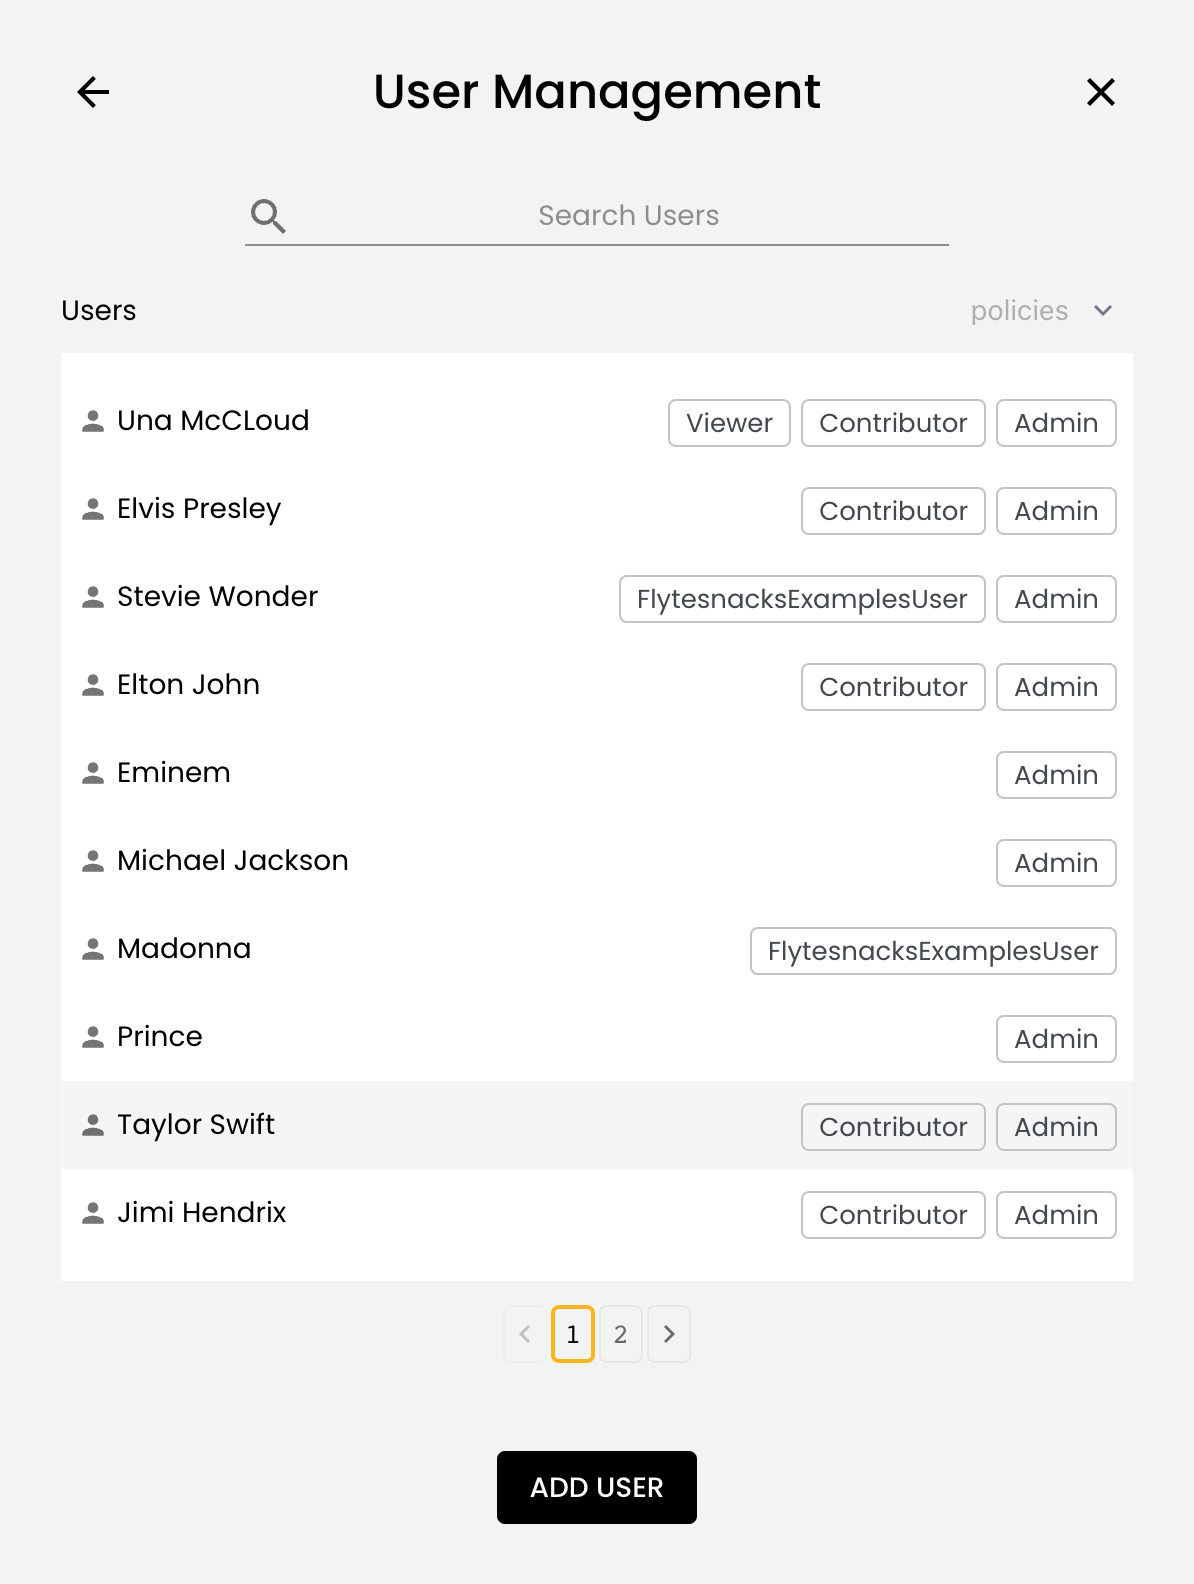
Task: Click the previous page chevron
Action: pos(525,1334)
